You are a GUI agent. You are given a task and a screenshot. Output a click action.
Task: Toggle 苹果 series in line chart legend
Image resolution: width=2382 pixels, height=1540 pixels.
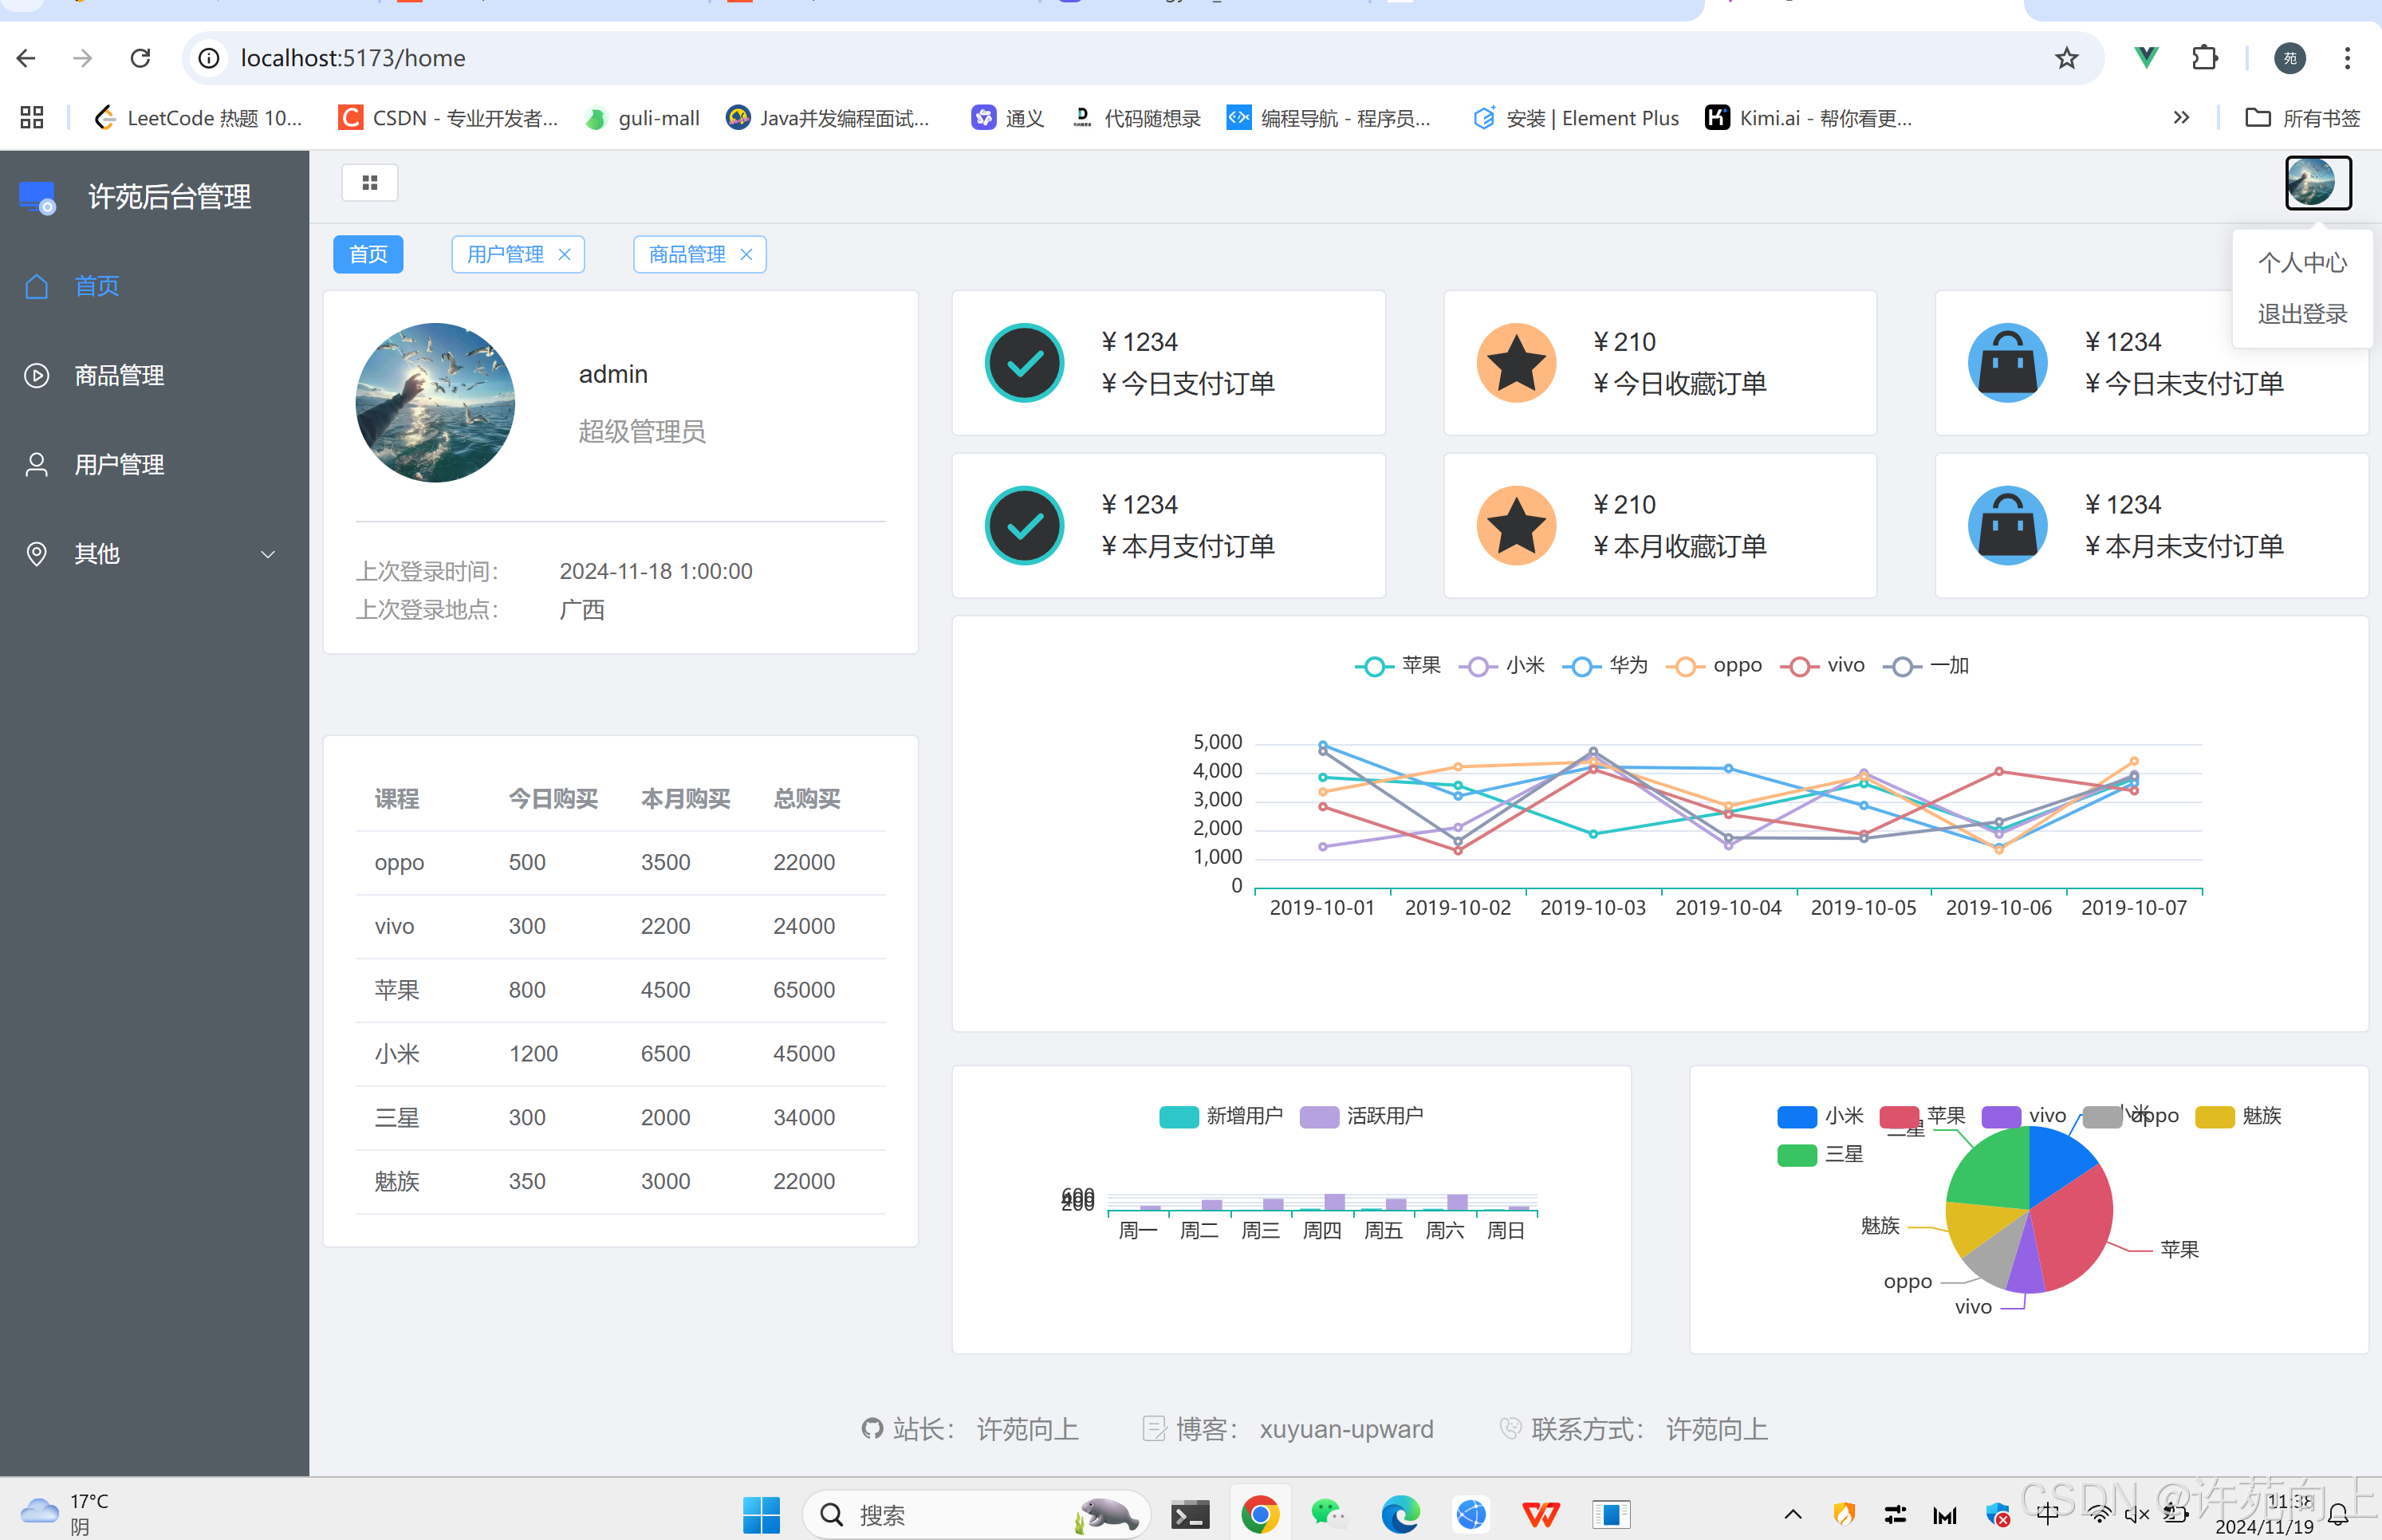point(1397,666)
